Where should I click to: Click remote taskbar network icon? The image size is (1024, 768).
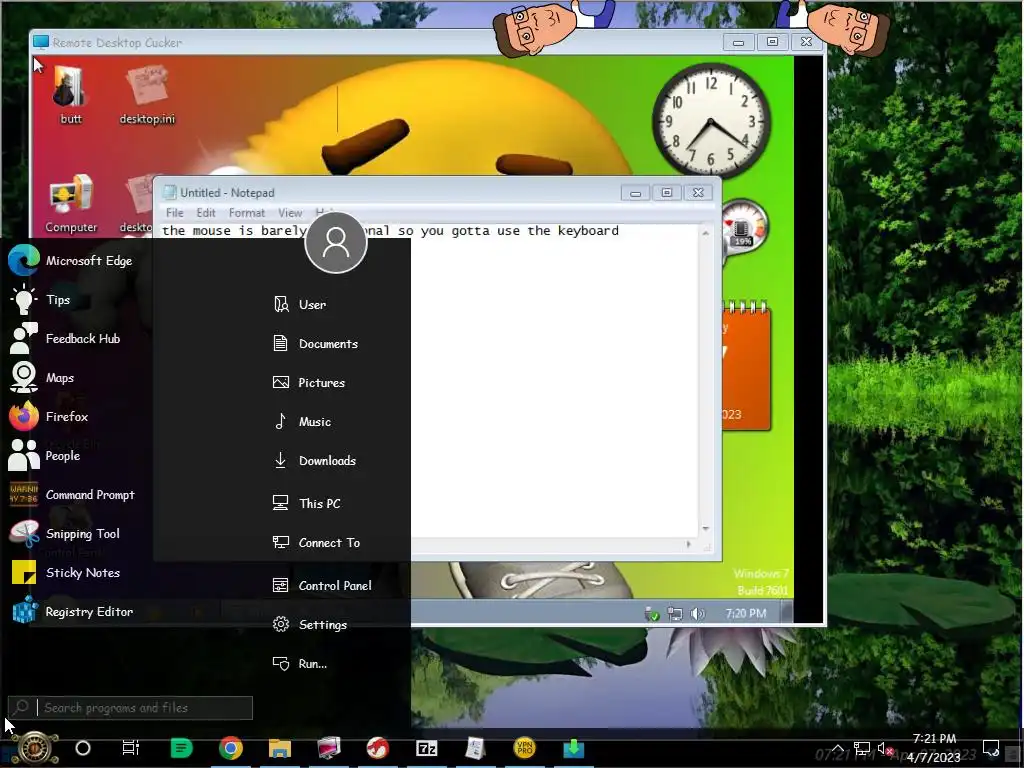pos(675,614)
